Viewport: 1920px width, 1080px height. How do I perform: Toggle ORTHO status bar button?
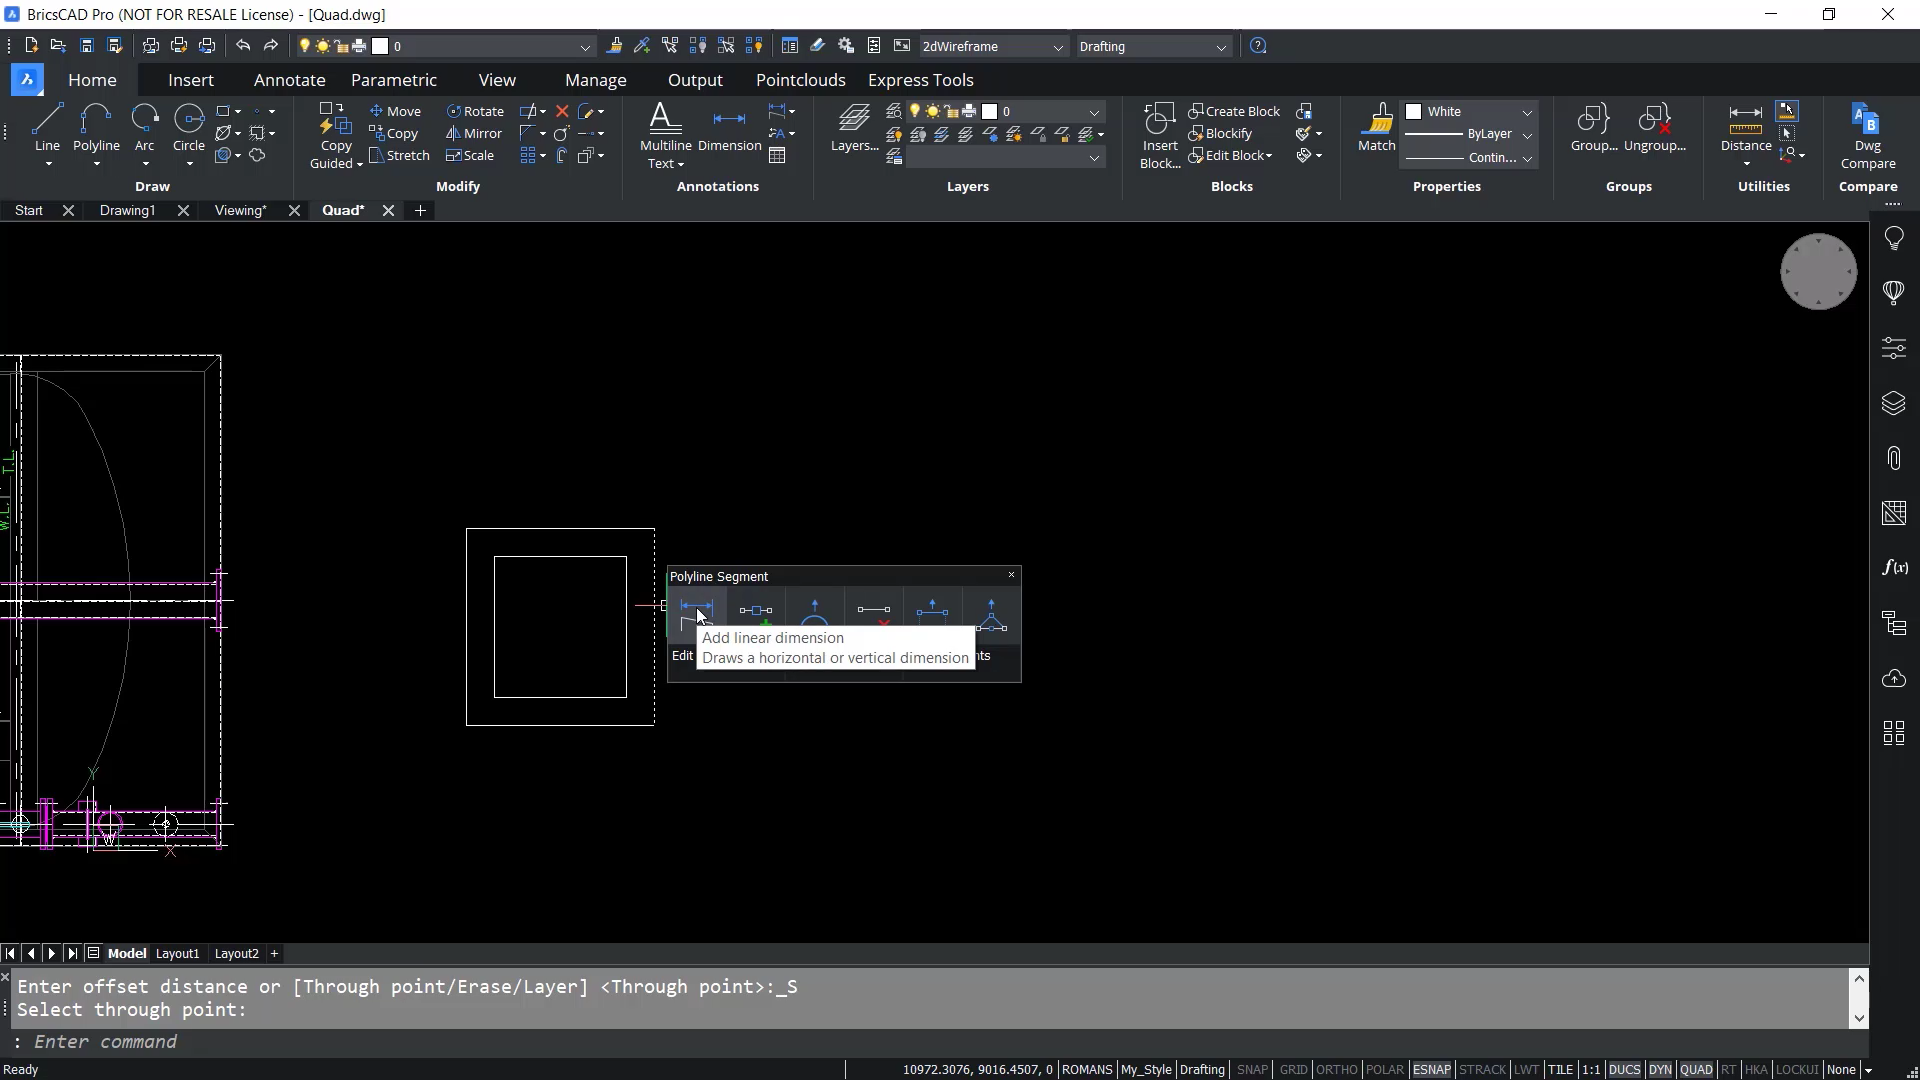pyautogui.click(x=1336, y=1069)
